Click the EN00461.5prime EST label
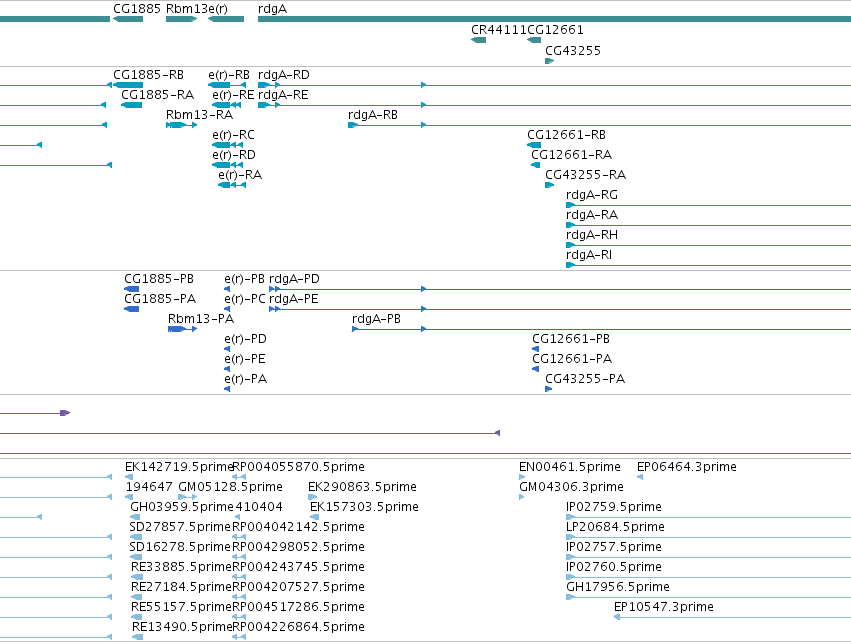The image size is (851, 642). (570, 467)
